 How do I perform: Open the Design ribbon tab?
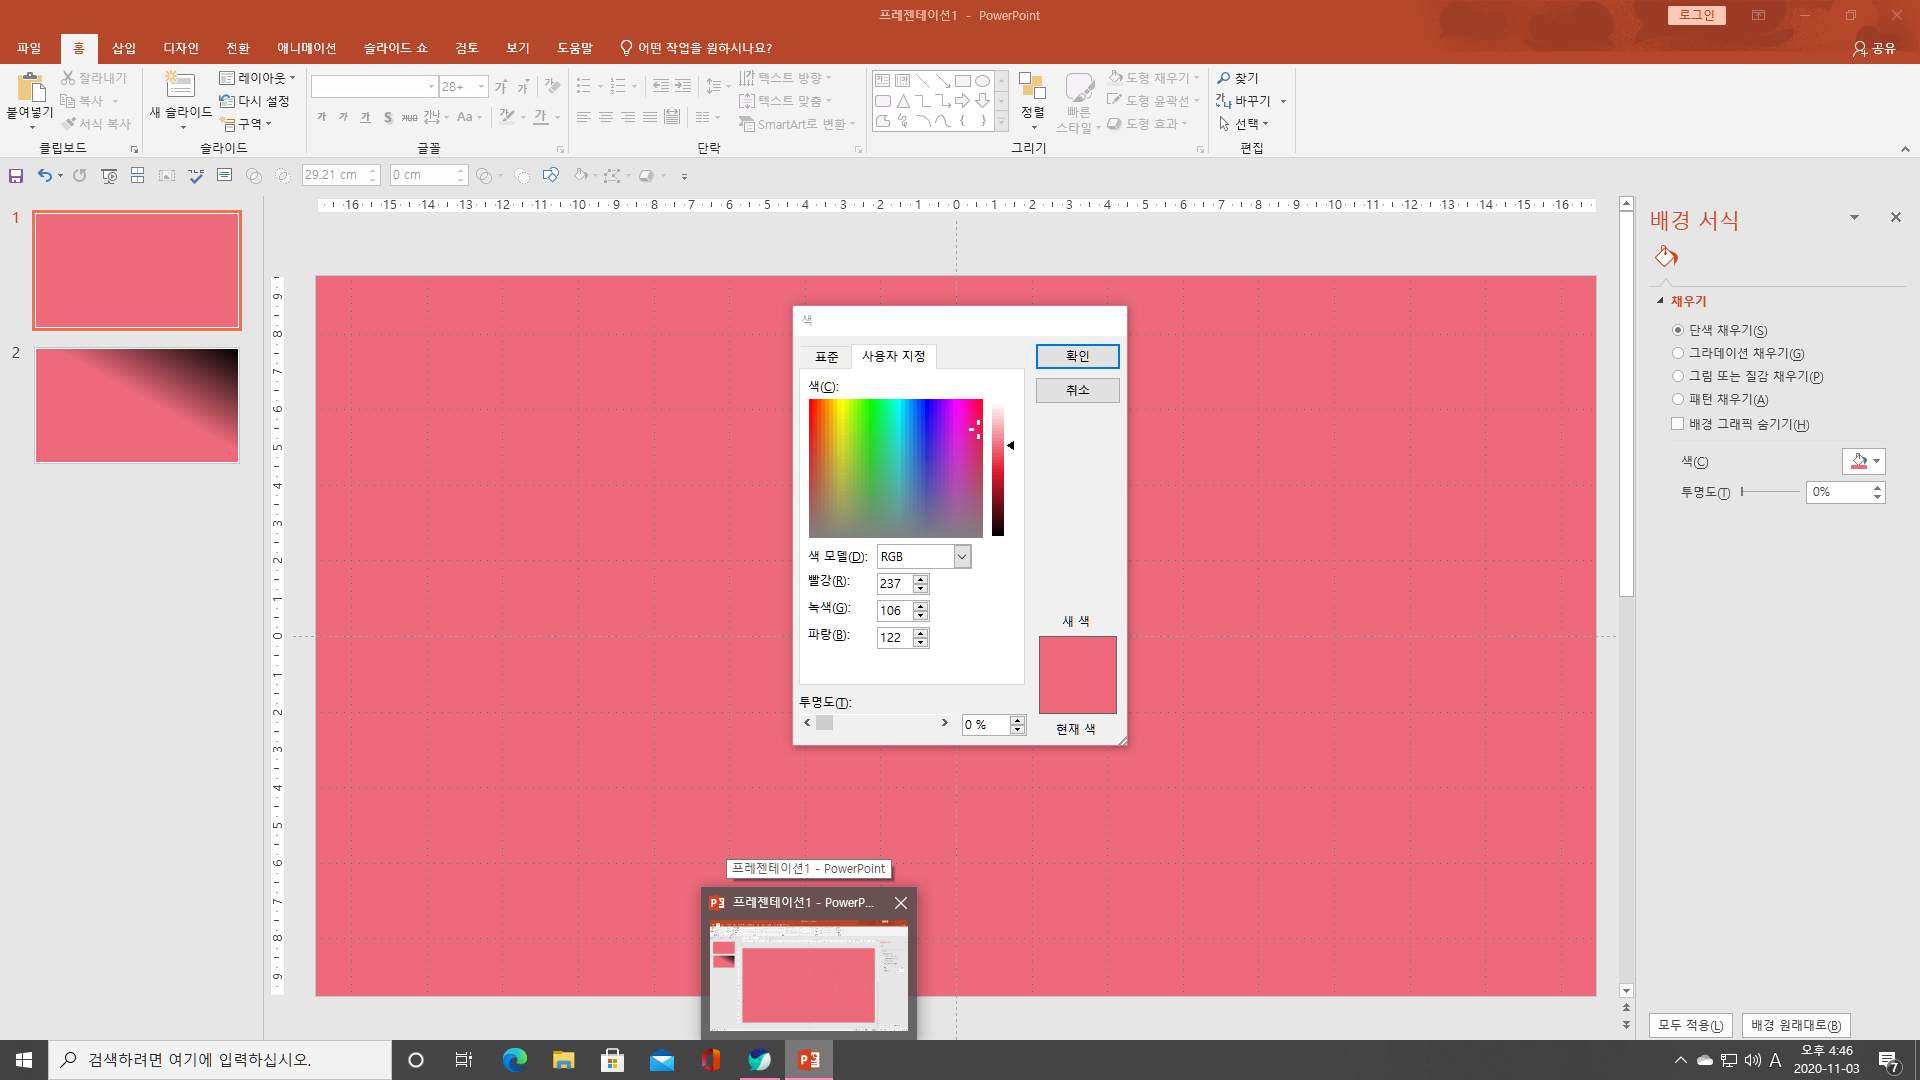pos(181,48)
